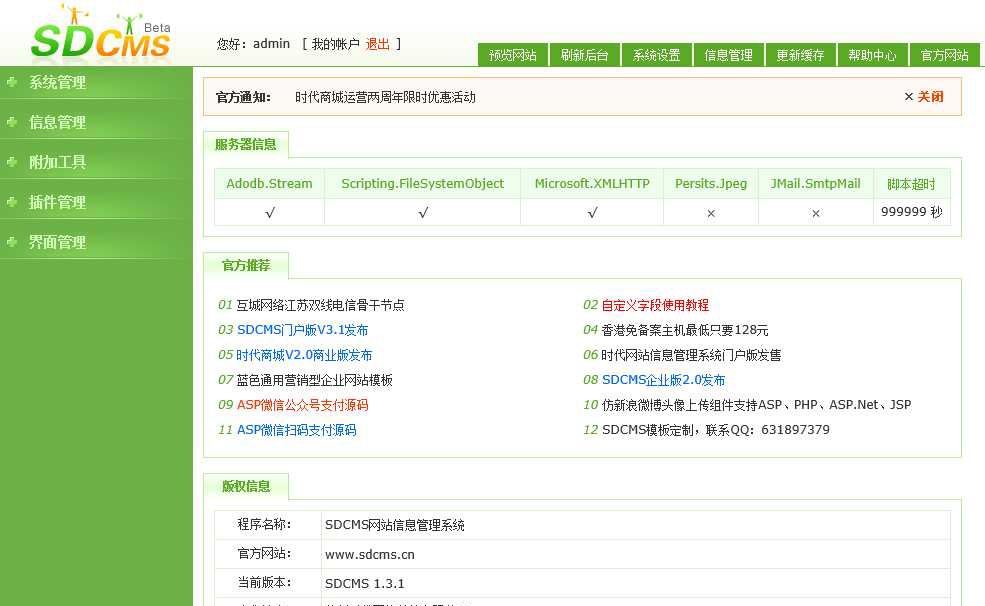Click the check mark under Scripting.FileSystemObject
The width and height of the screenshot is (985, 606).
click(423, 213)
